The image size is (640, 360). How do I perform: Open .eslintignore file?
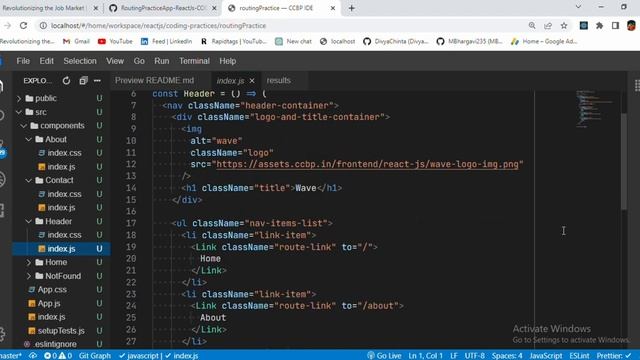55,344
